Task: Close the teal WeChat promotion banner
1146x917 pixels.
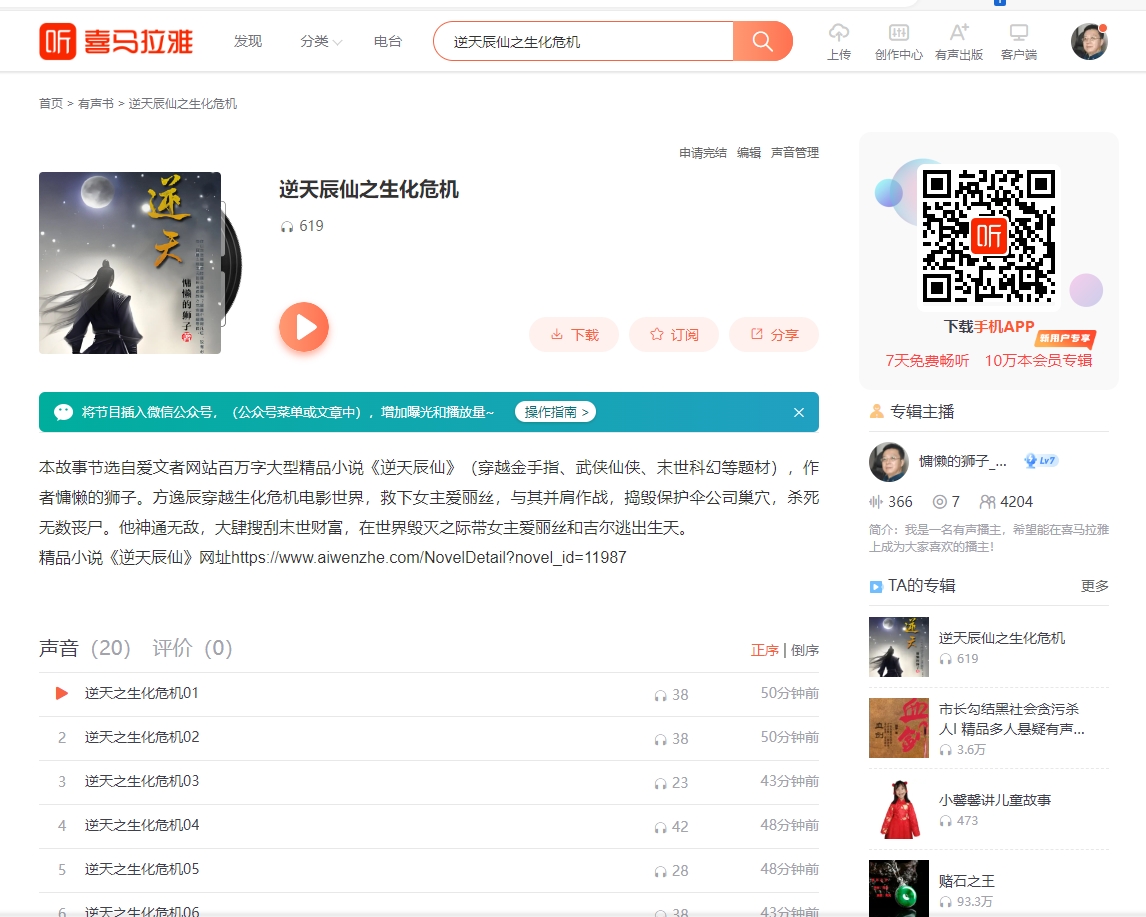Action: [x=799, y=412]
